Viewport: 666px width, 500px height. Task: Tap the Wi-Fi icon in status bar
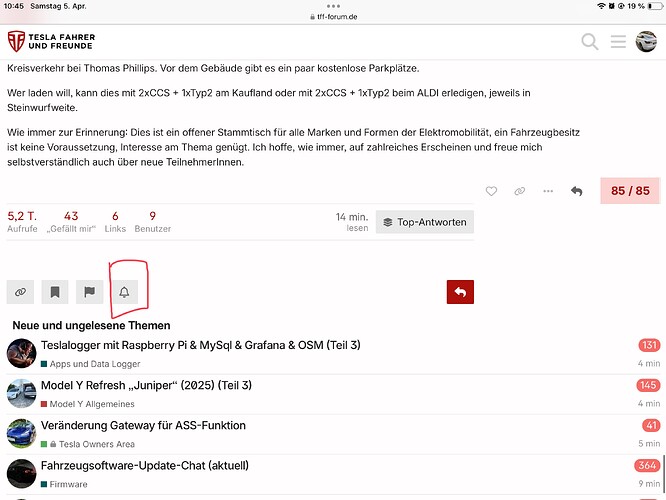tap(601, 6)
